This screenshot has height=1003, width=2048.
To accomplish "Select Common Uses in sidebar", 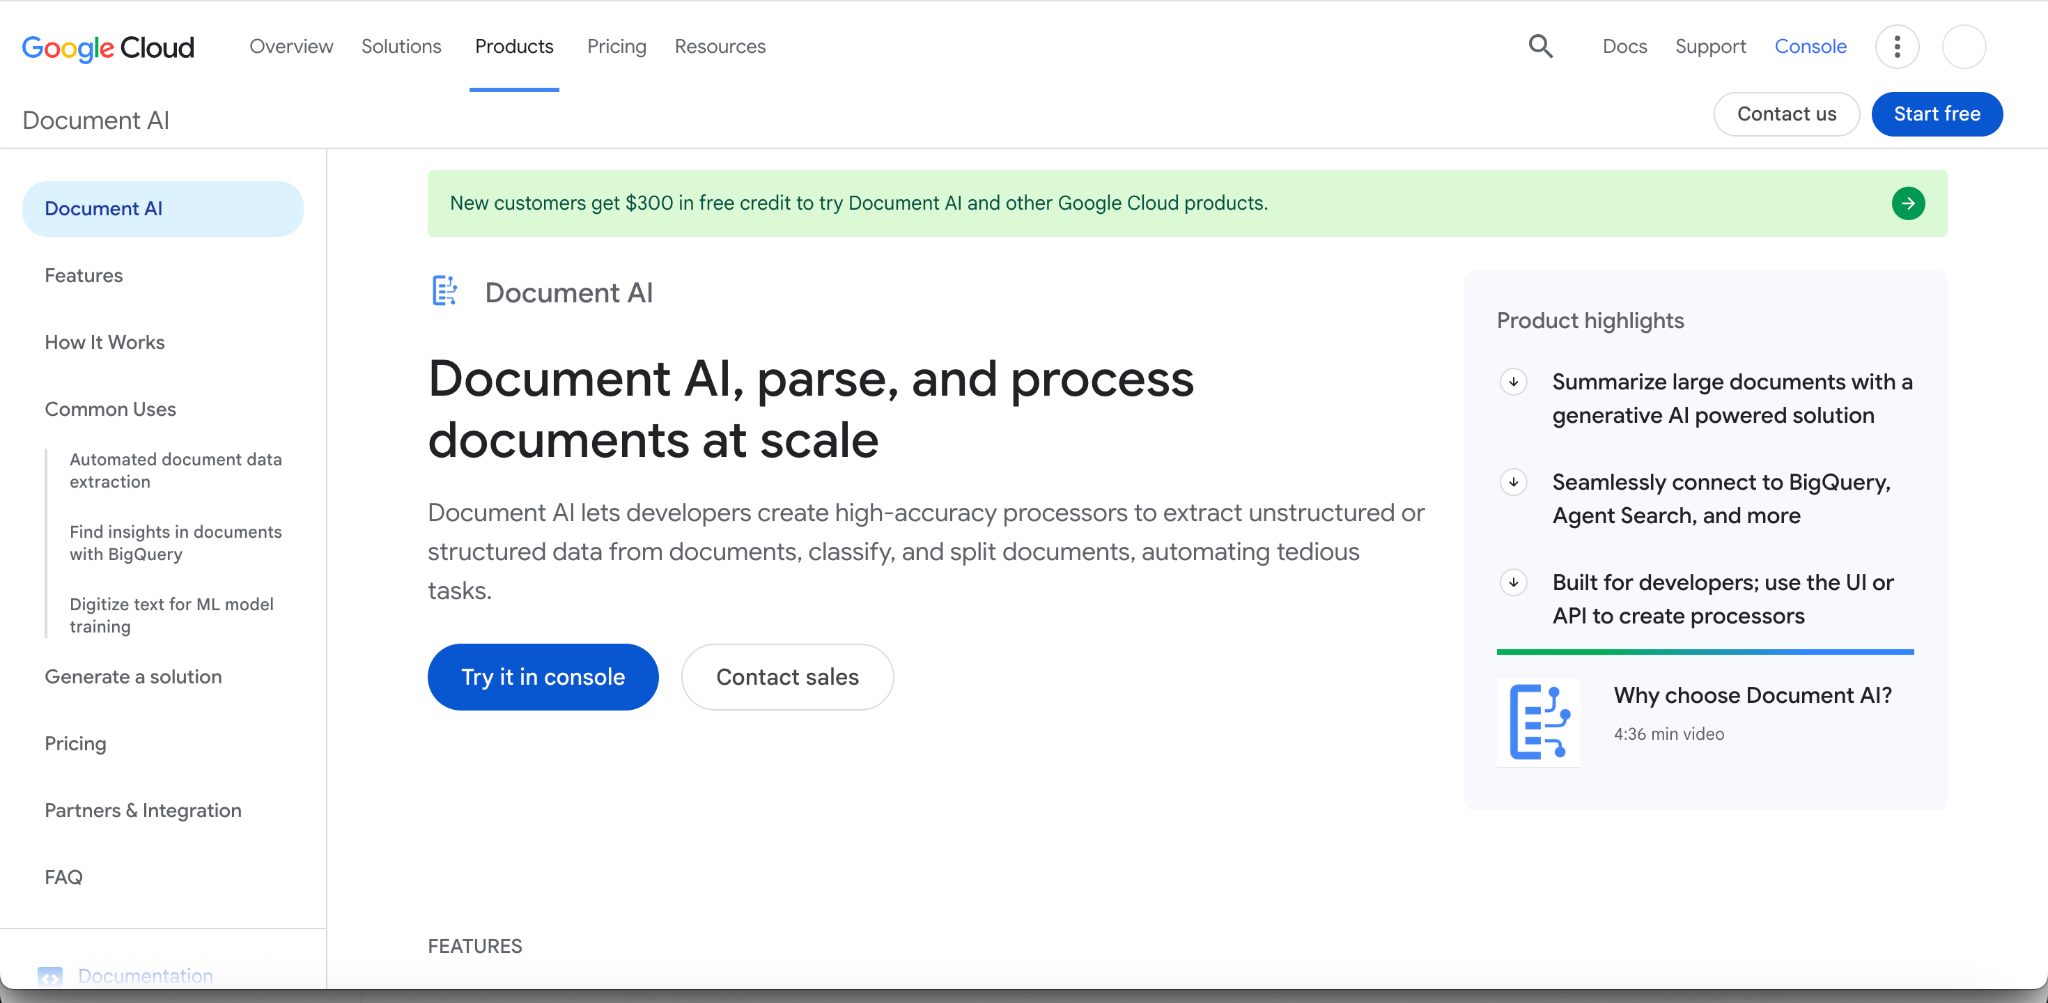I will (x=110, y=410).
